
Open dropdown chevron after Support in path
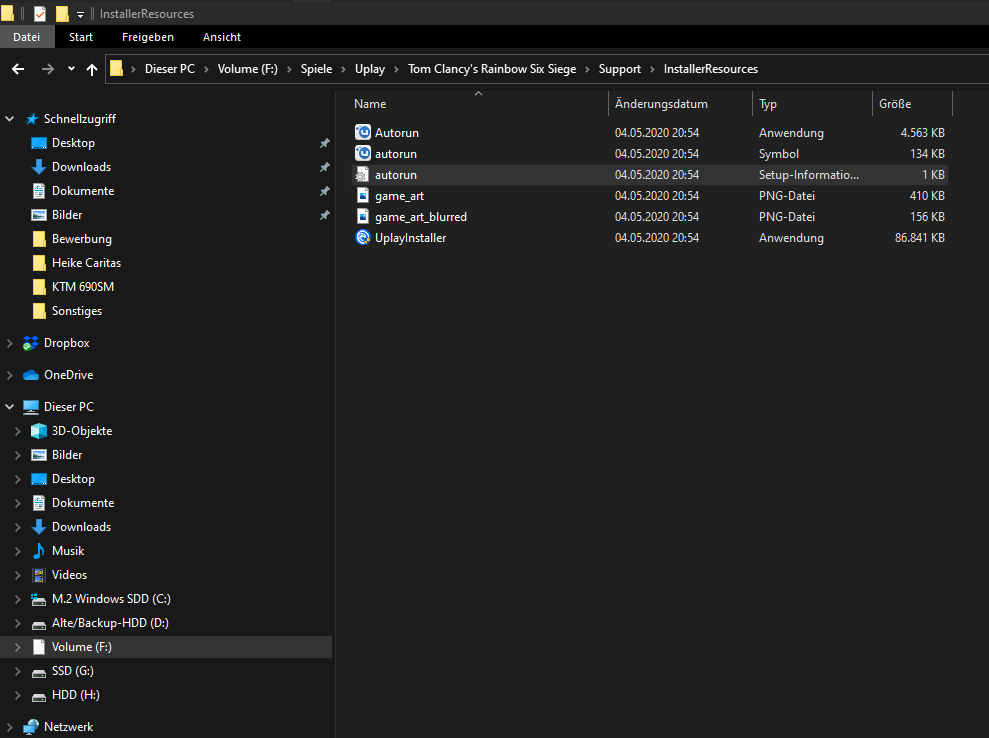coord(652,69)
